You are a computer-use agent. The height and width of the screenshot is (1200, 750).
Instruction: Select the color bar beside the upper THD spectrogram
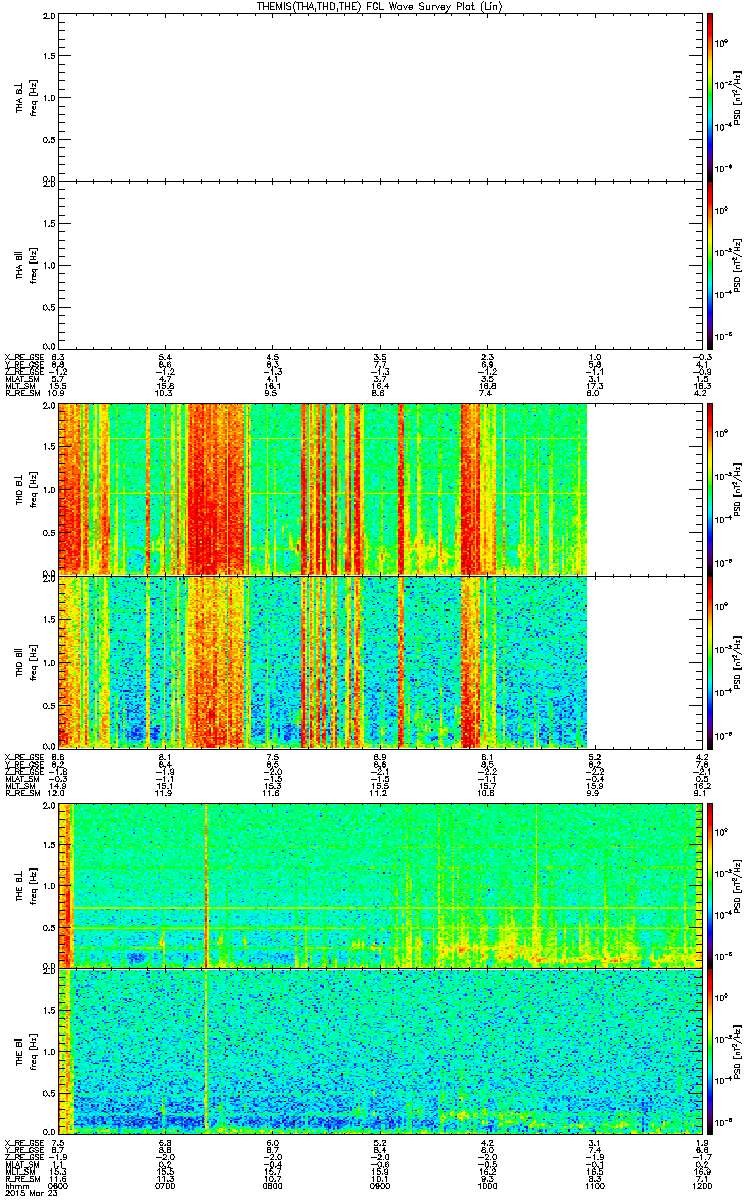pyautogui.click(x=710, y=486)
